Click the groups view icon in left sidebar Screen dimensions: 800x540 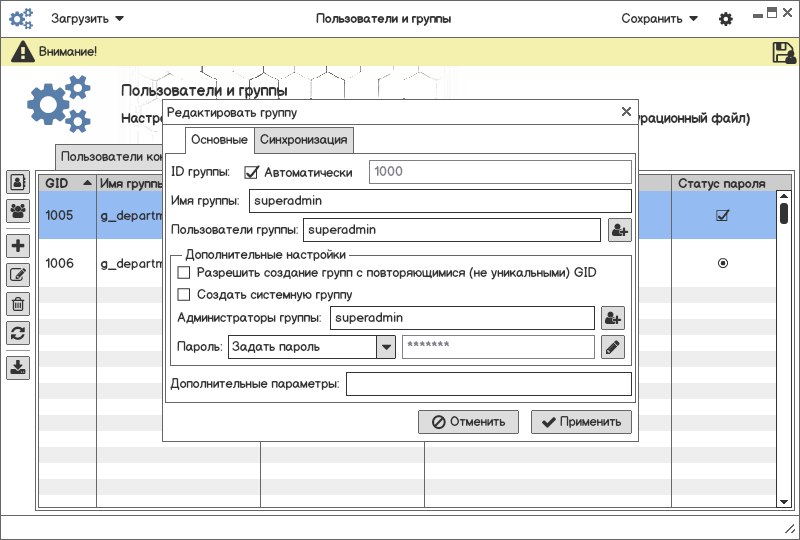click(18, 211)
